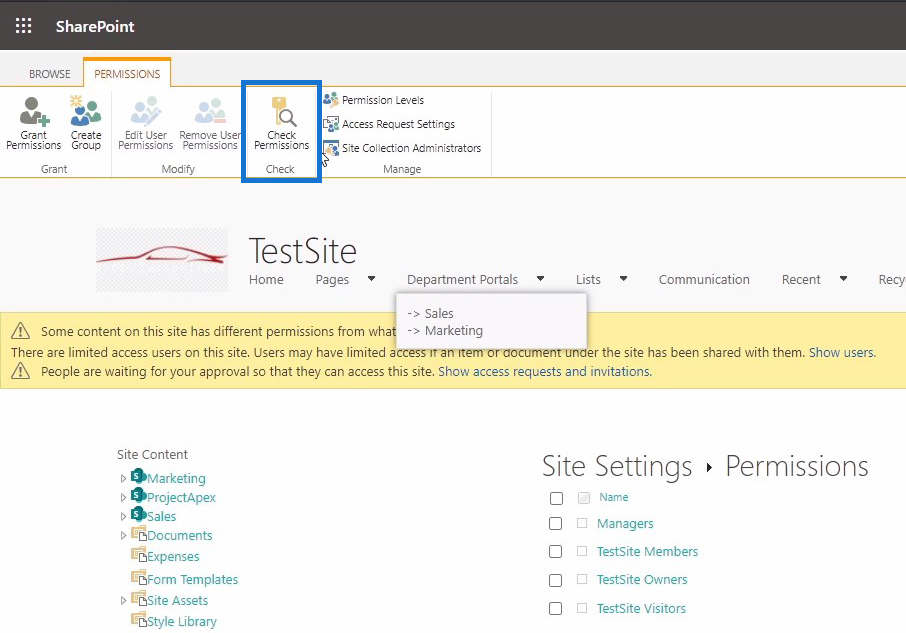
Task: Open the Lists navigation dropdown arrow
Action: pyautogui.click(x=623, y=278)
